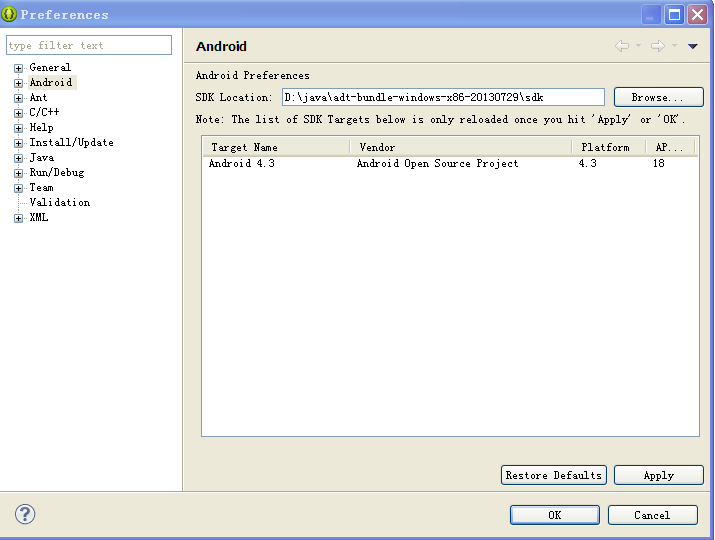Screen dimensions: 715x540
Task: Minimize the Preferences window
Action: click(650, 15)
